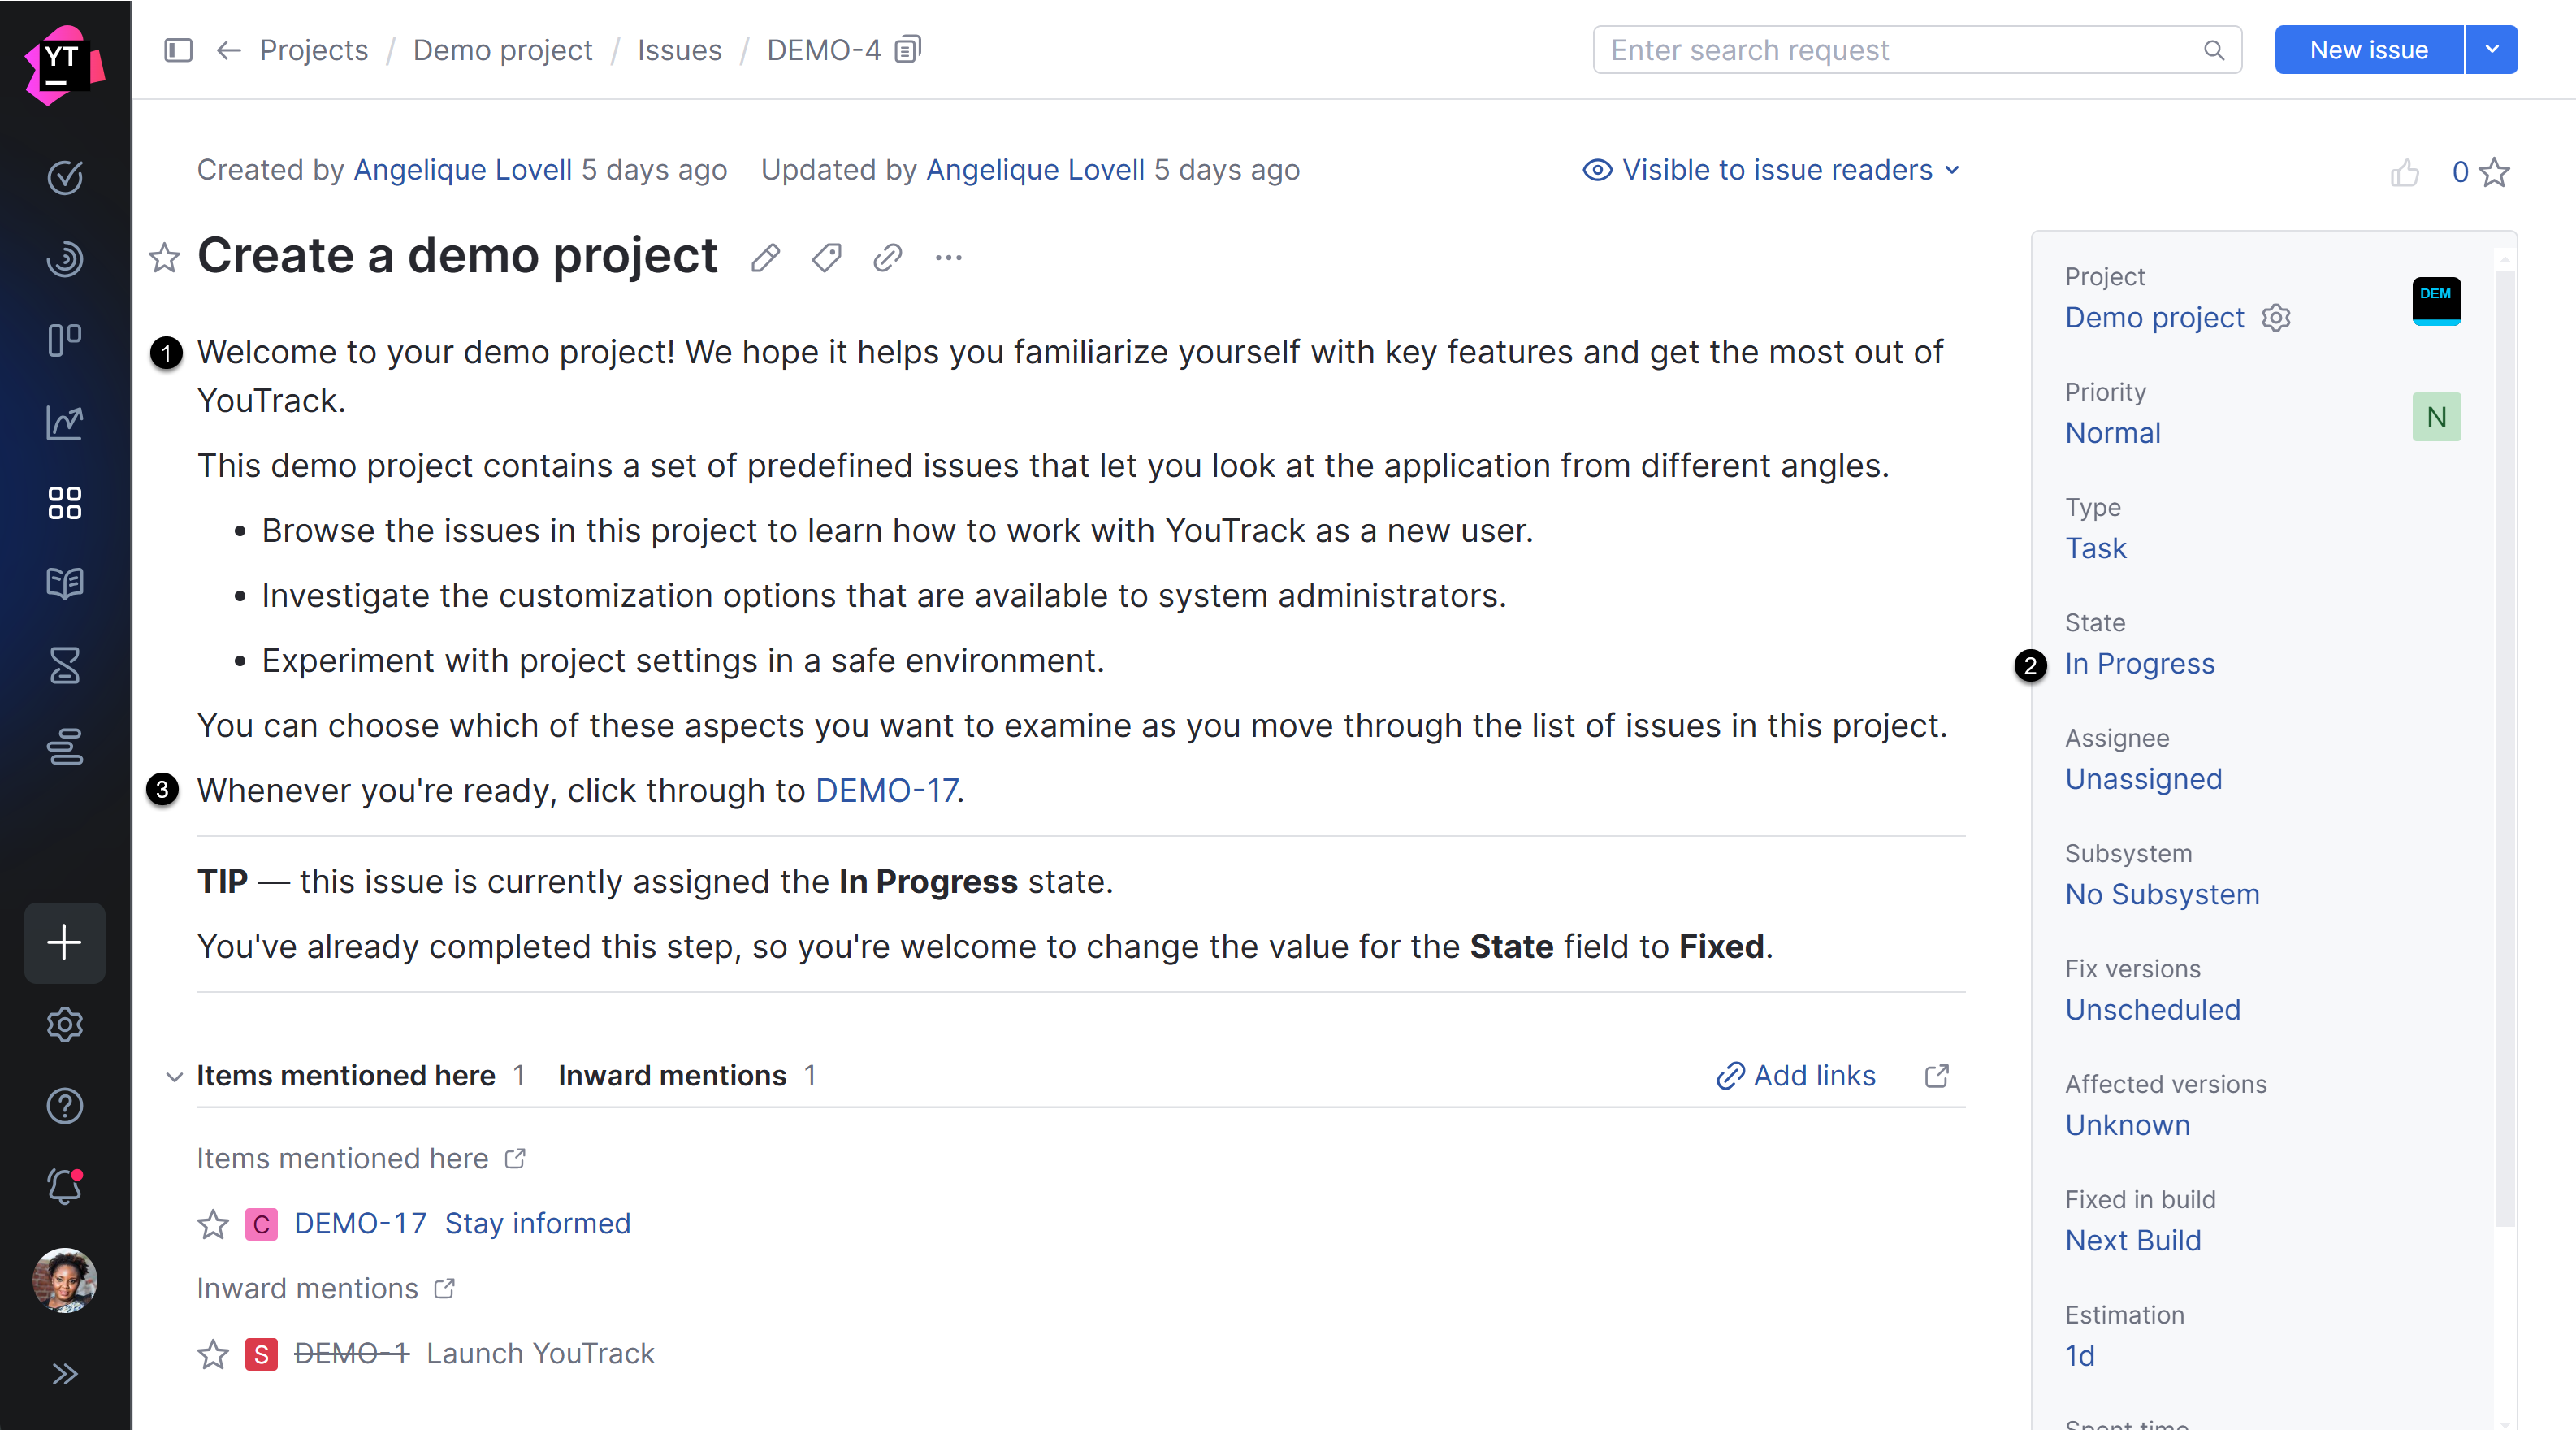
Task: Click the thumbs-up vote icon
Action: [x=2404, y=172]
